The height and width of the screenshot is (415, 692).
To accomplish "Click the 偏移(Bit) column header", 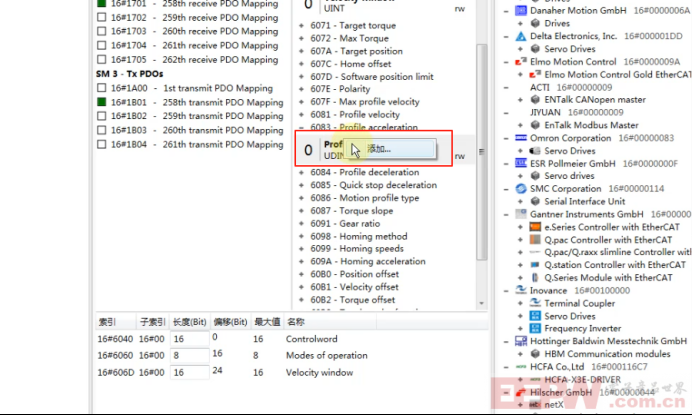I will (x=230, y=322).
